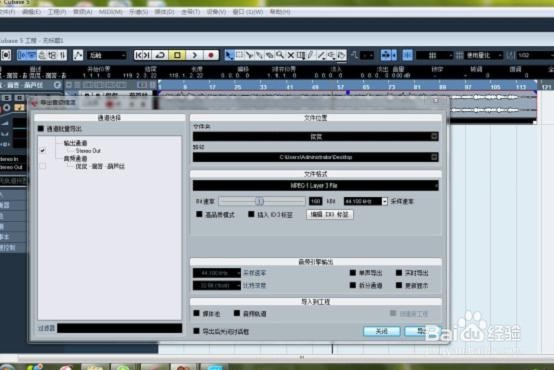Toggle Constrain Delay Compensation in toolbar
Screen dimensions: 554x370
coord(6,55)
